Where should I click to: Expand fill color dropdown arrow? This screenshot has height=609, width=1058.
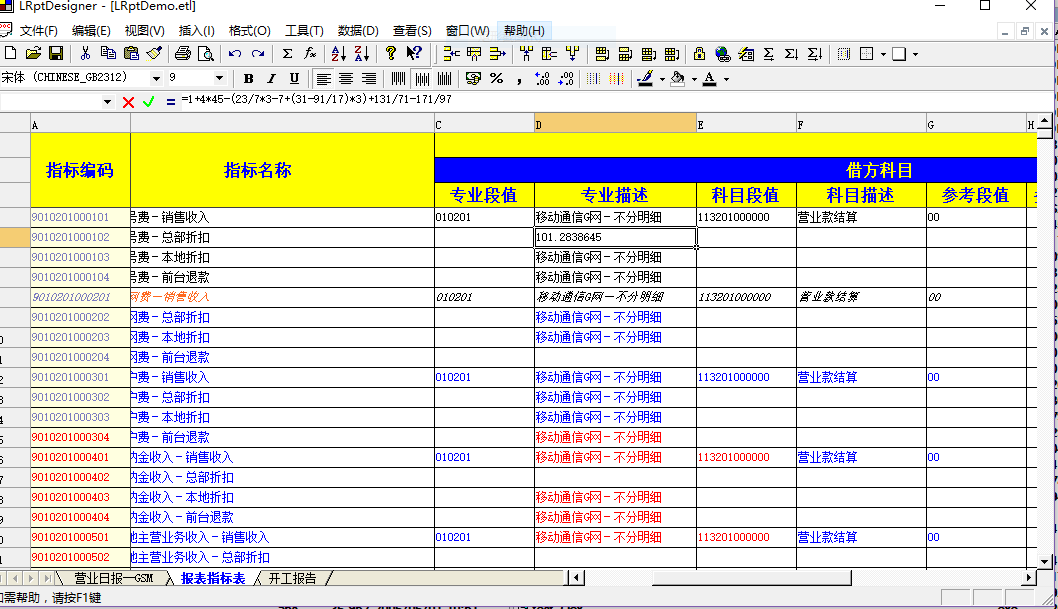click(x=694, y=79)
